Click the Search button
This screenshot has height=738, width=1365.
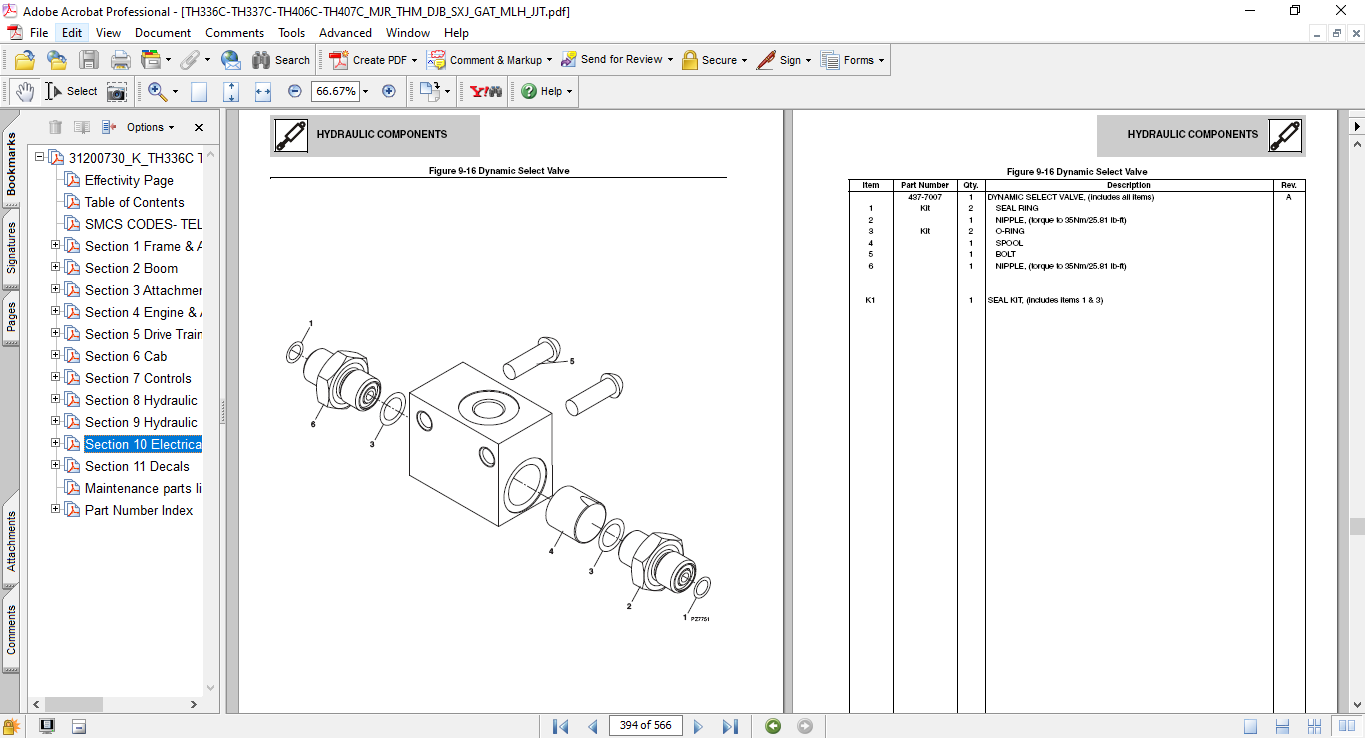(281, 60)
